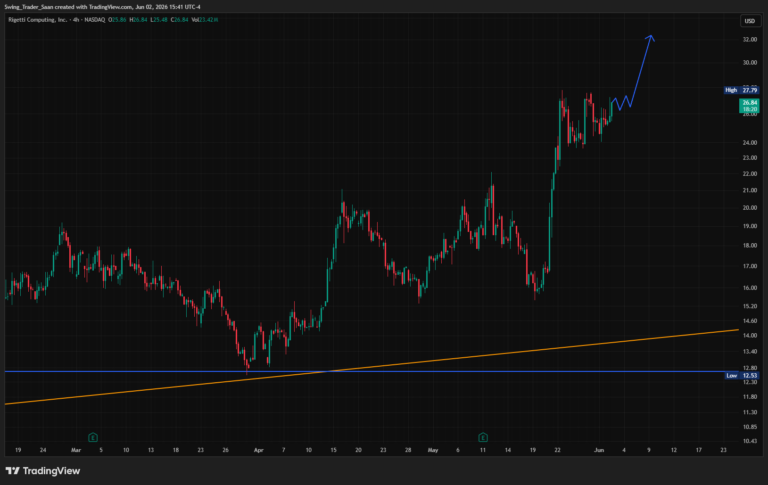Click the earnings E marker near March
768x485 pixels.
93,437
